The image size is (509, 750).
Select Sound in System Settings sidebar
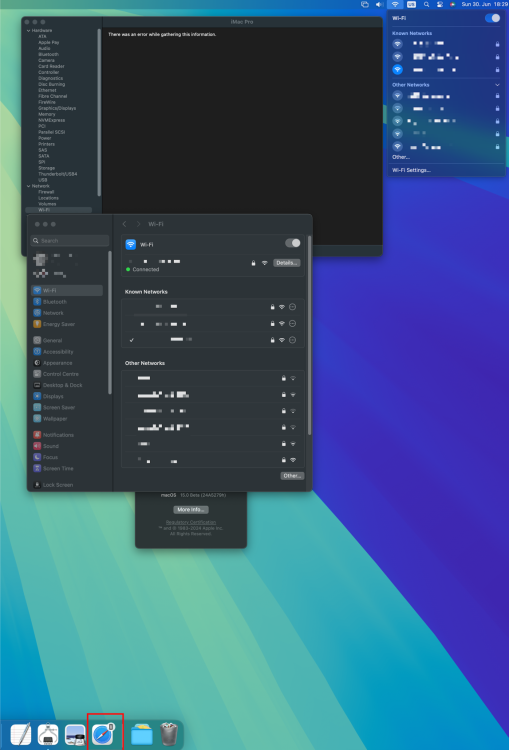(67, 446)
